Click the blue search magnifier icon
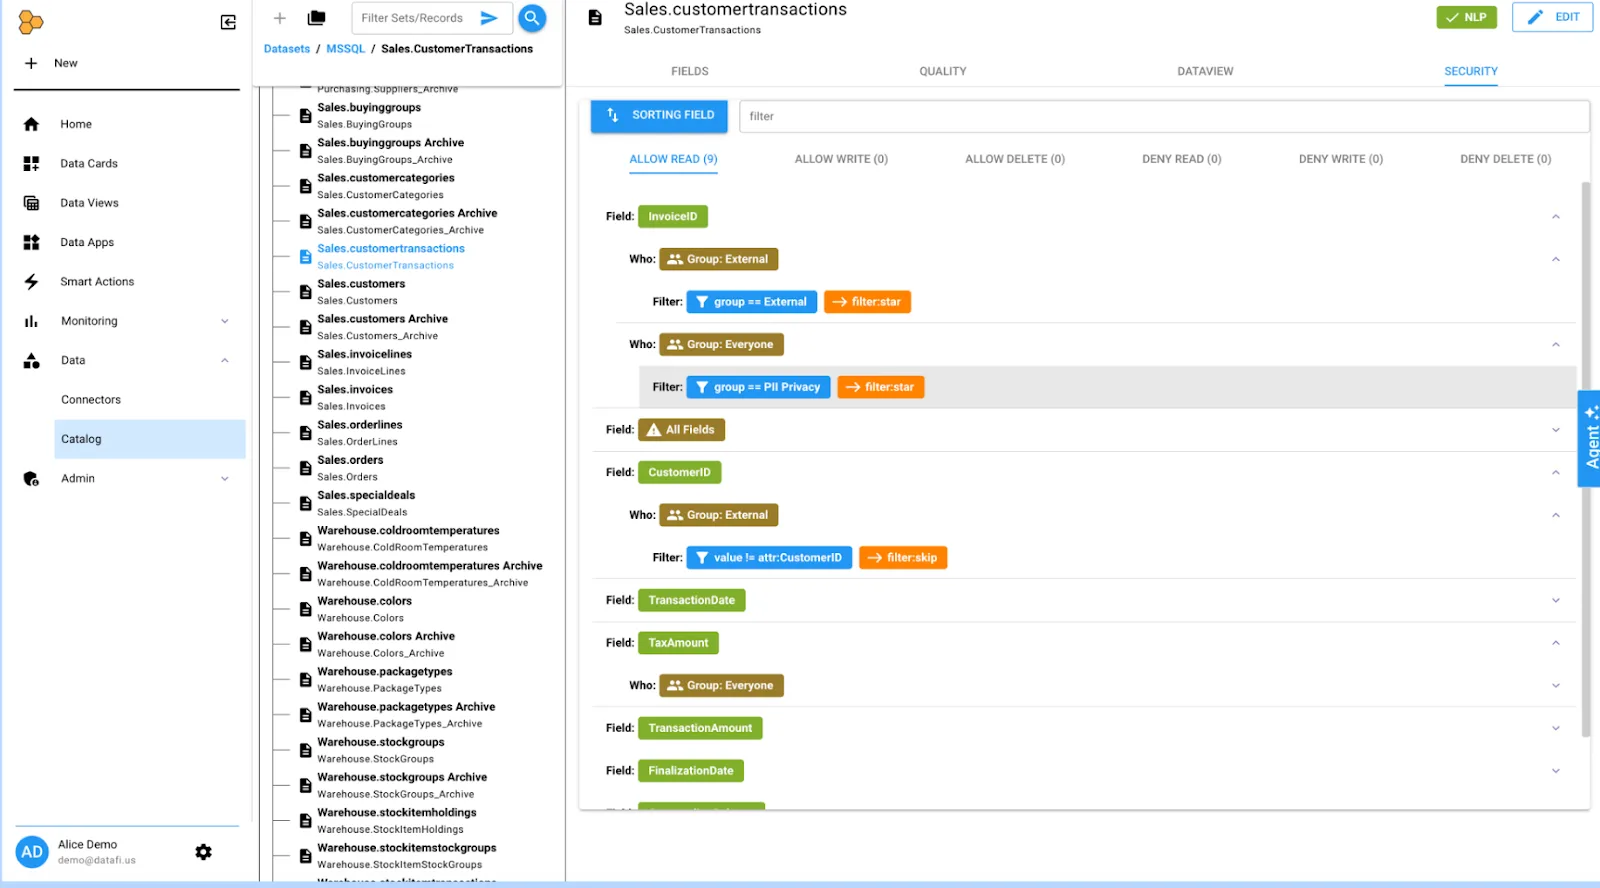Screen dimensions: 1600x888 532,18
